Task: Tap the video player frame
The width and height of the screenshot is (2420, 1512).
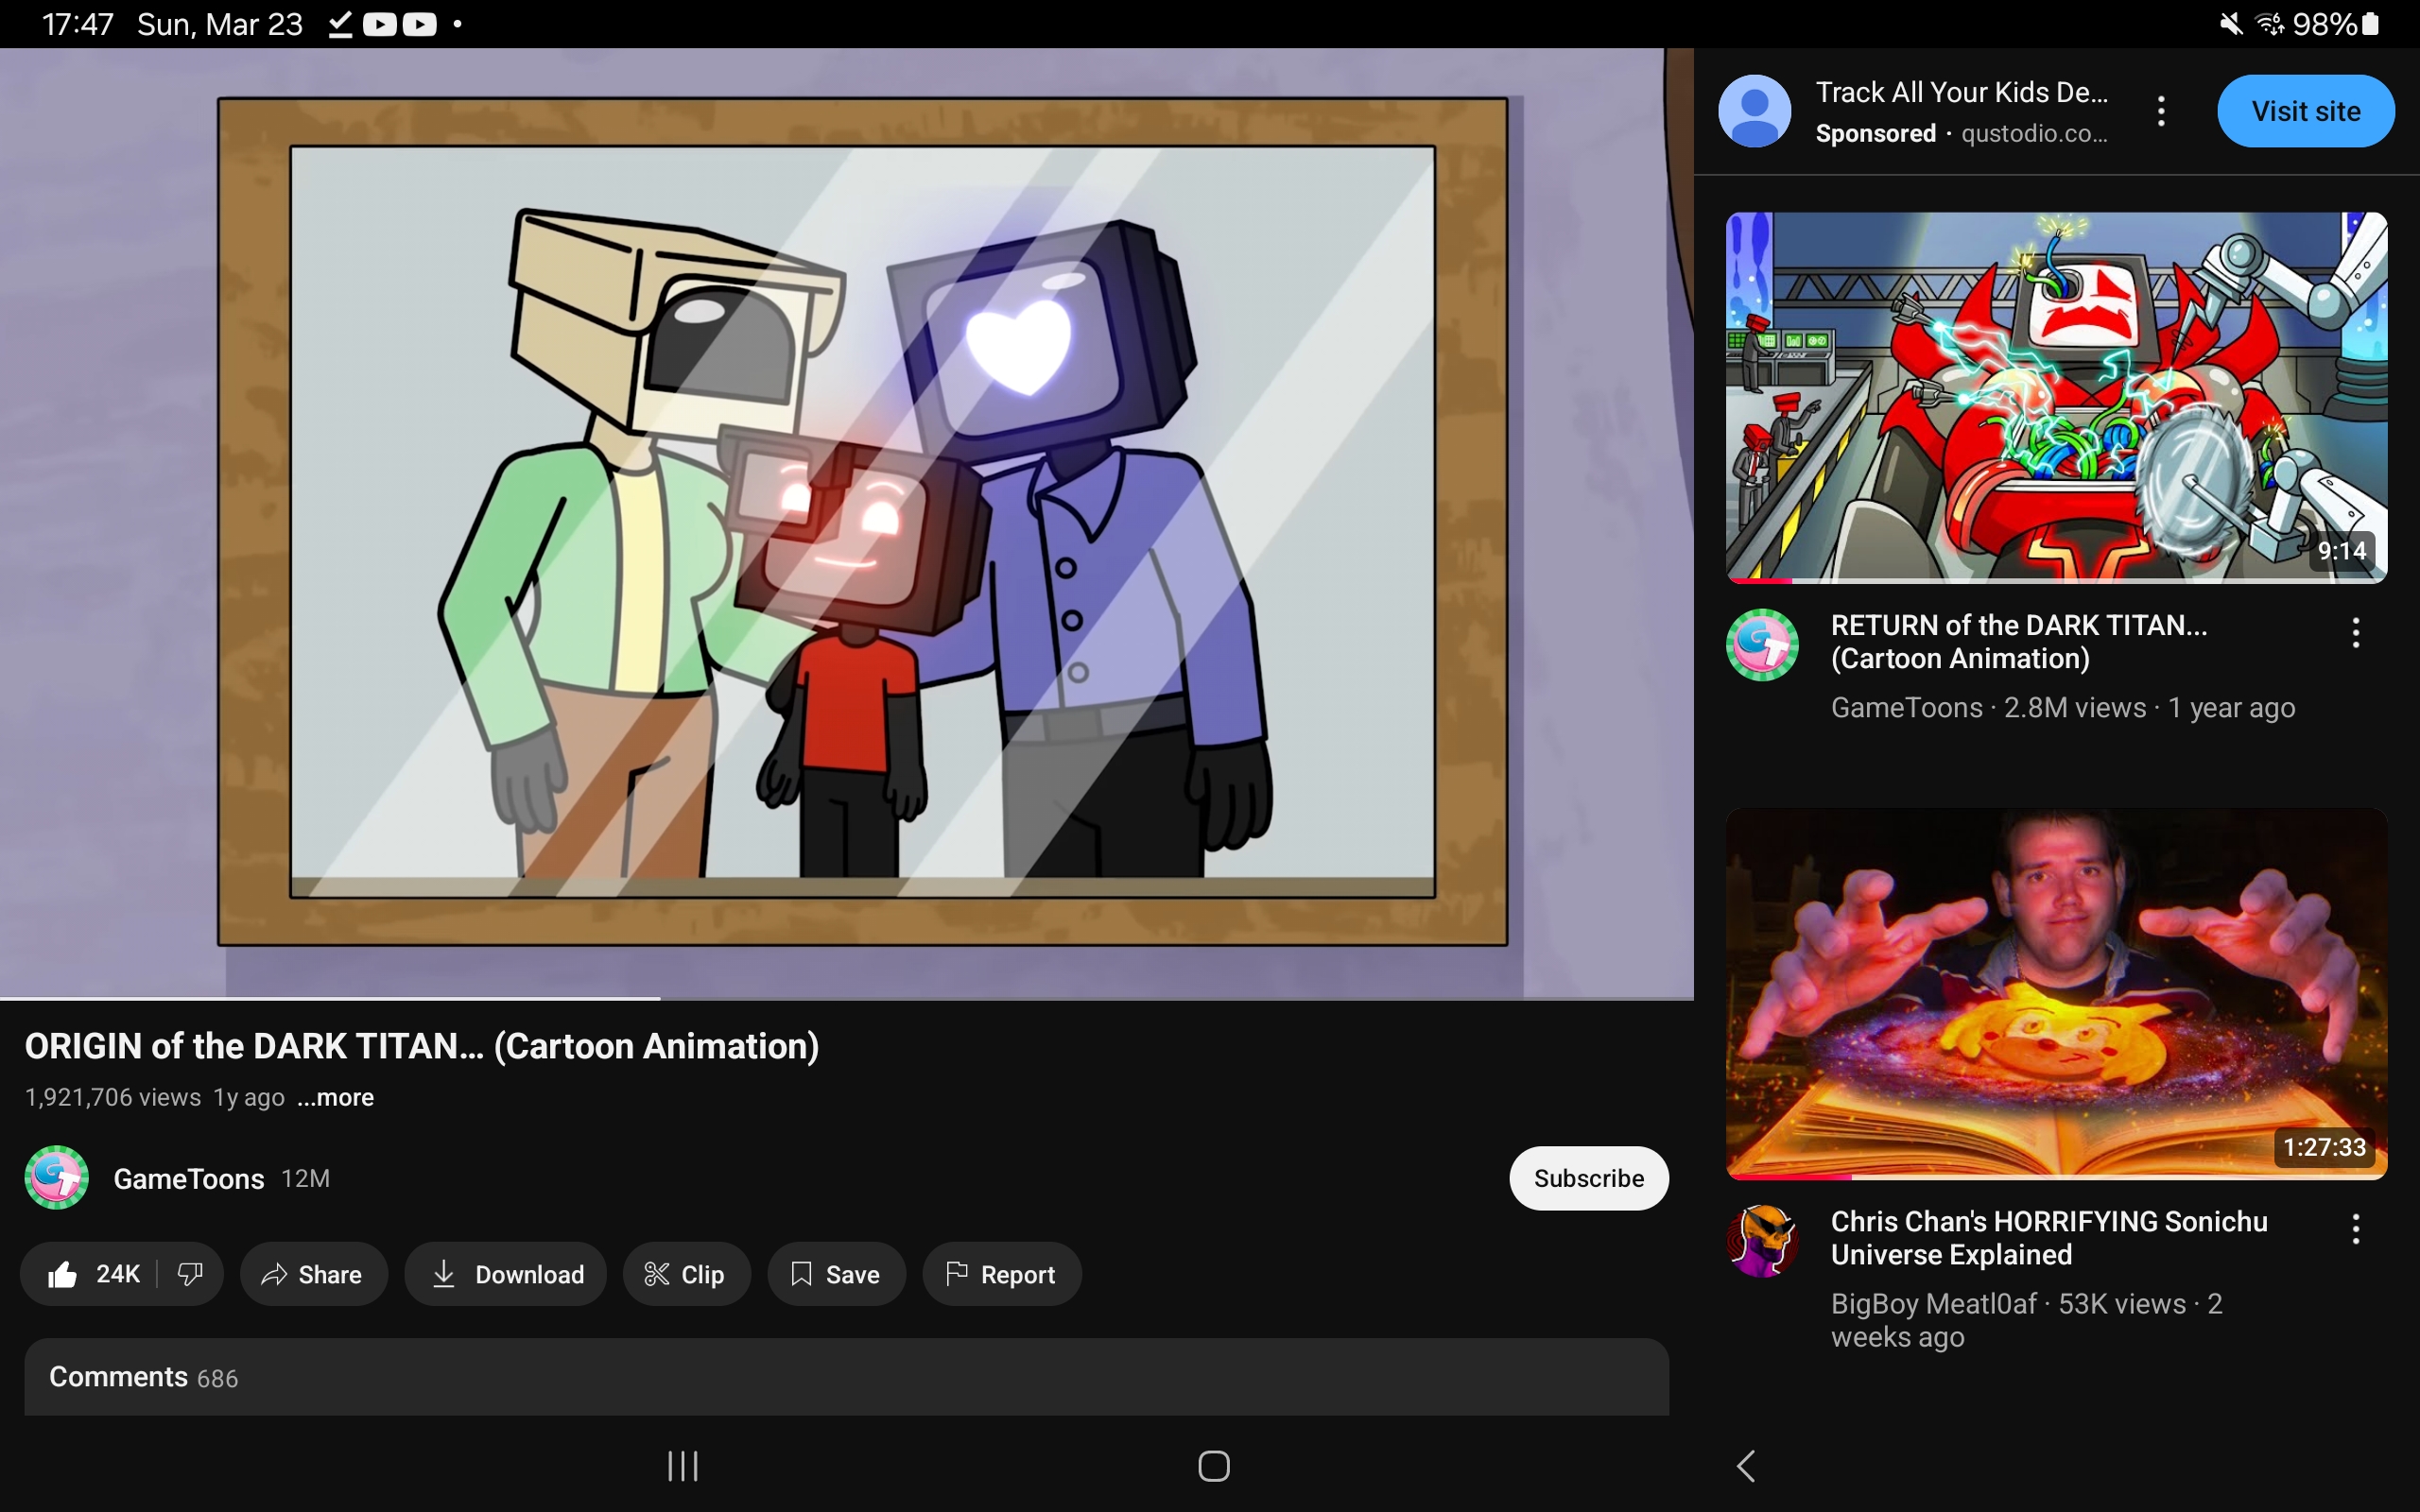Action: click(847, 522)
